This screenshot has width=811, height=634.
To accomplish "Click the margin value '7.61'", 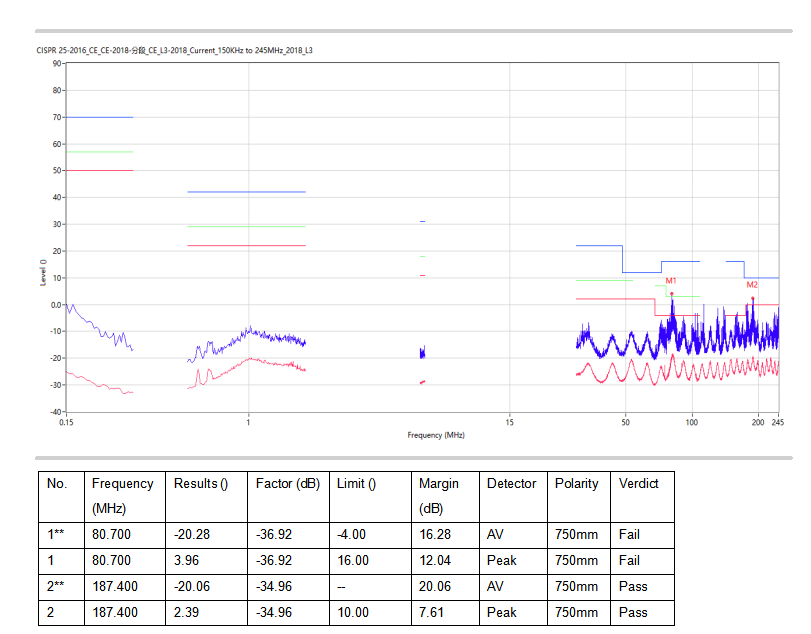I will tap(431, 612).
